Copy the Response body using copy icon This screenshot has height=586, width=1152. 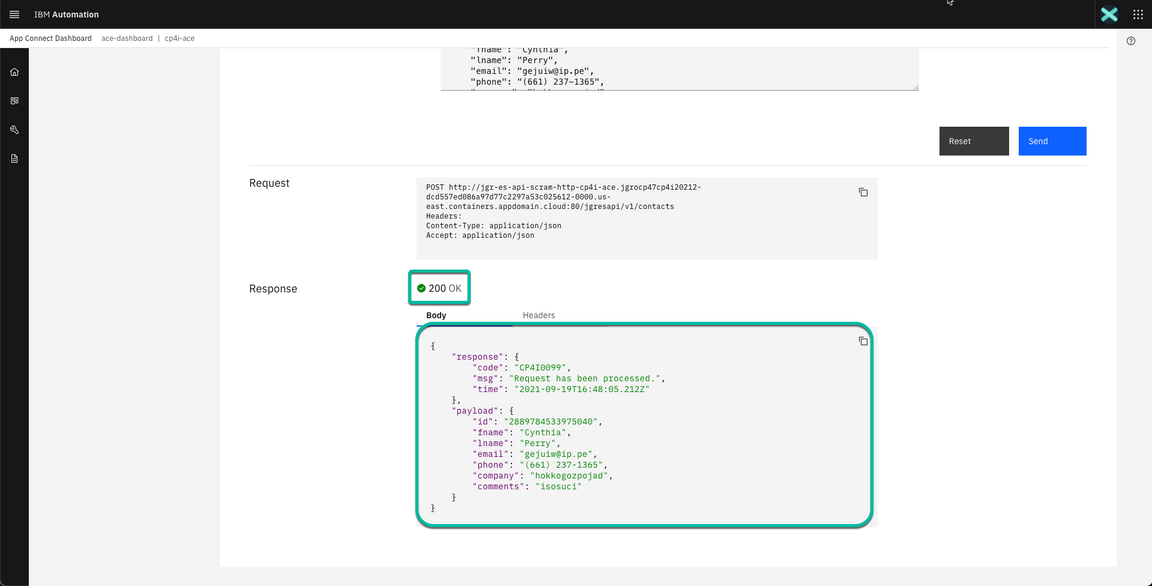(x=863, y=341)
